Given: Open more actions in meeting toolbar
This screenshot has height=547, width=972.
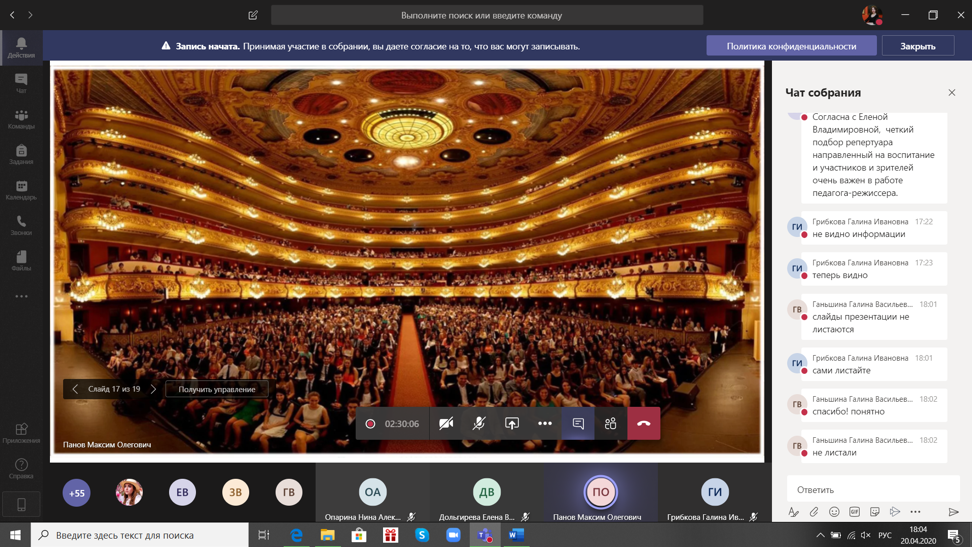Looking at the screenshot, I should tap(545, 424).
